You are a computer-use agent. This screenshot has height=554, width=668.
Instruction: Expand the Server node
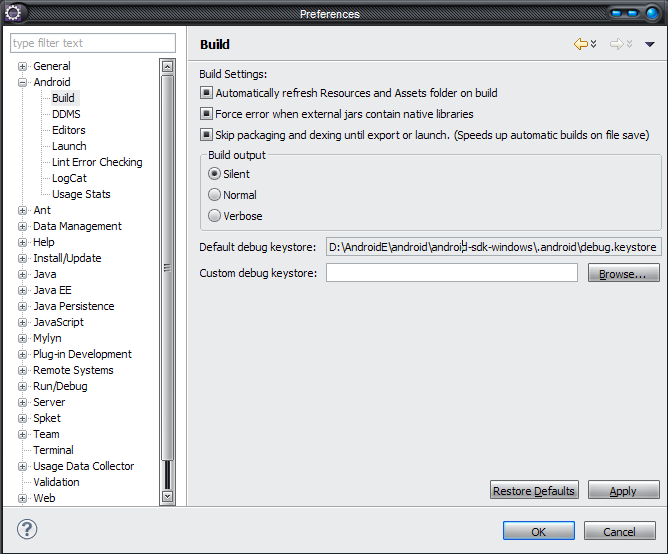click(x=22, y=402)
